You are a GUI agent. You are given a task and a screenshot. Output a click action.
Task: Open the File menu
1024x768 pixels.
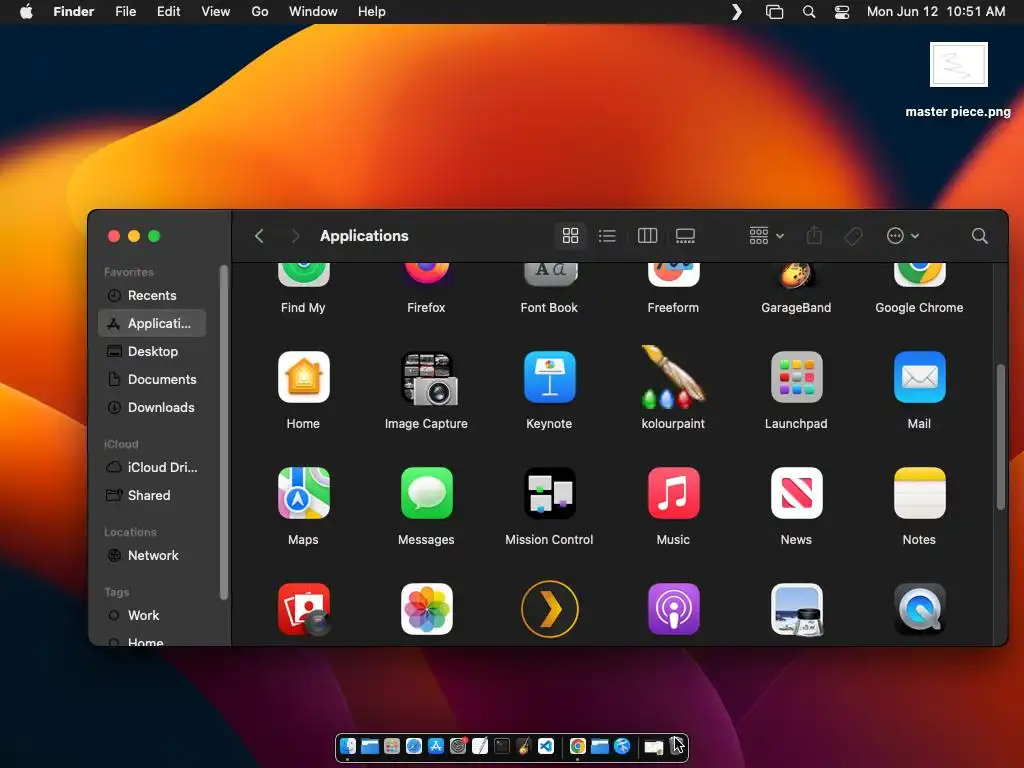point(125,12)
